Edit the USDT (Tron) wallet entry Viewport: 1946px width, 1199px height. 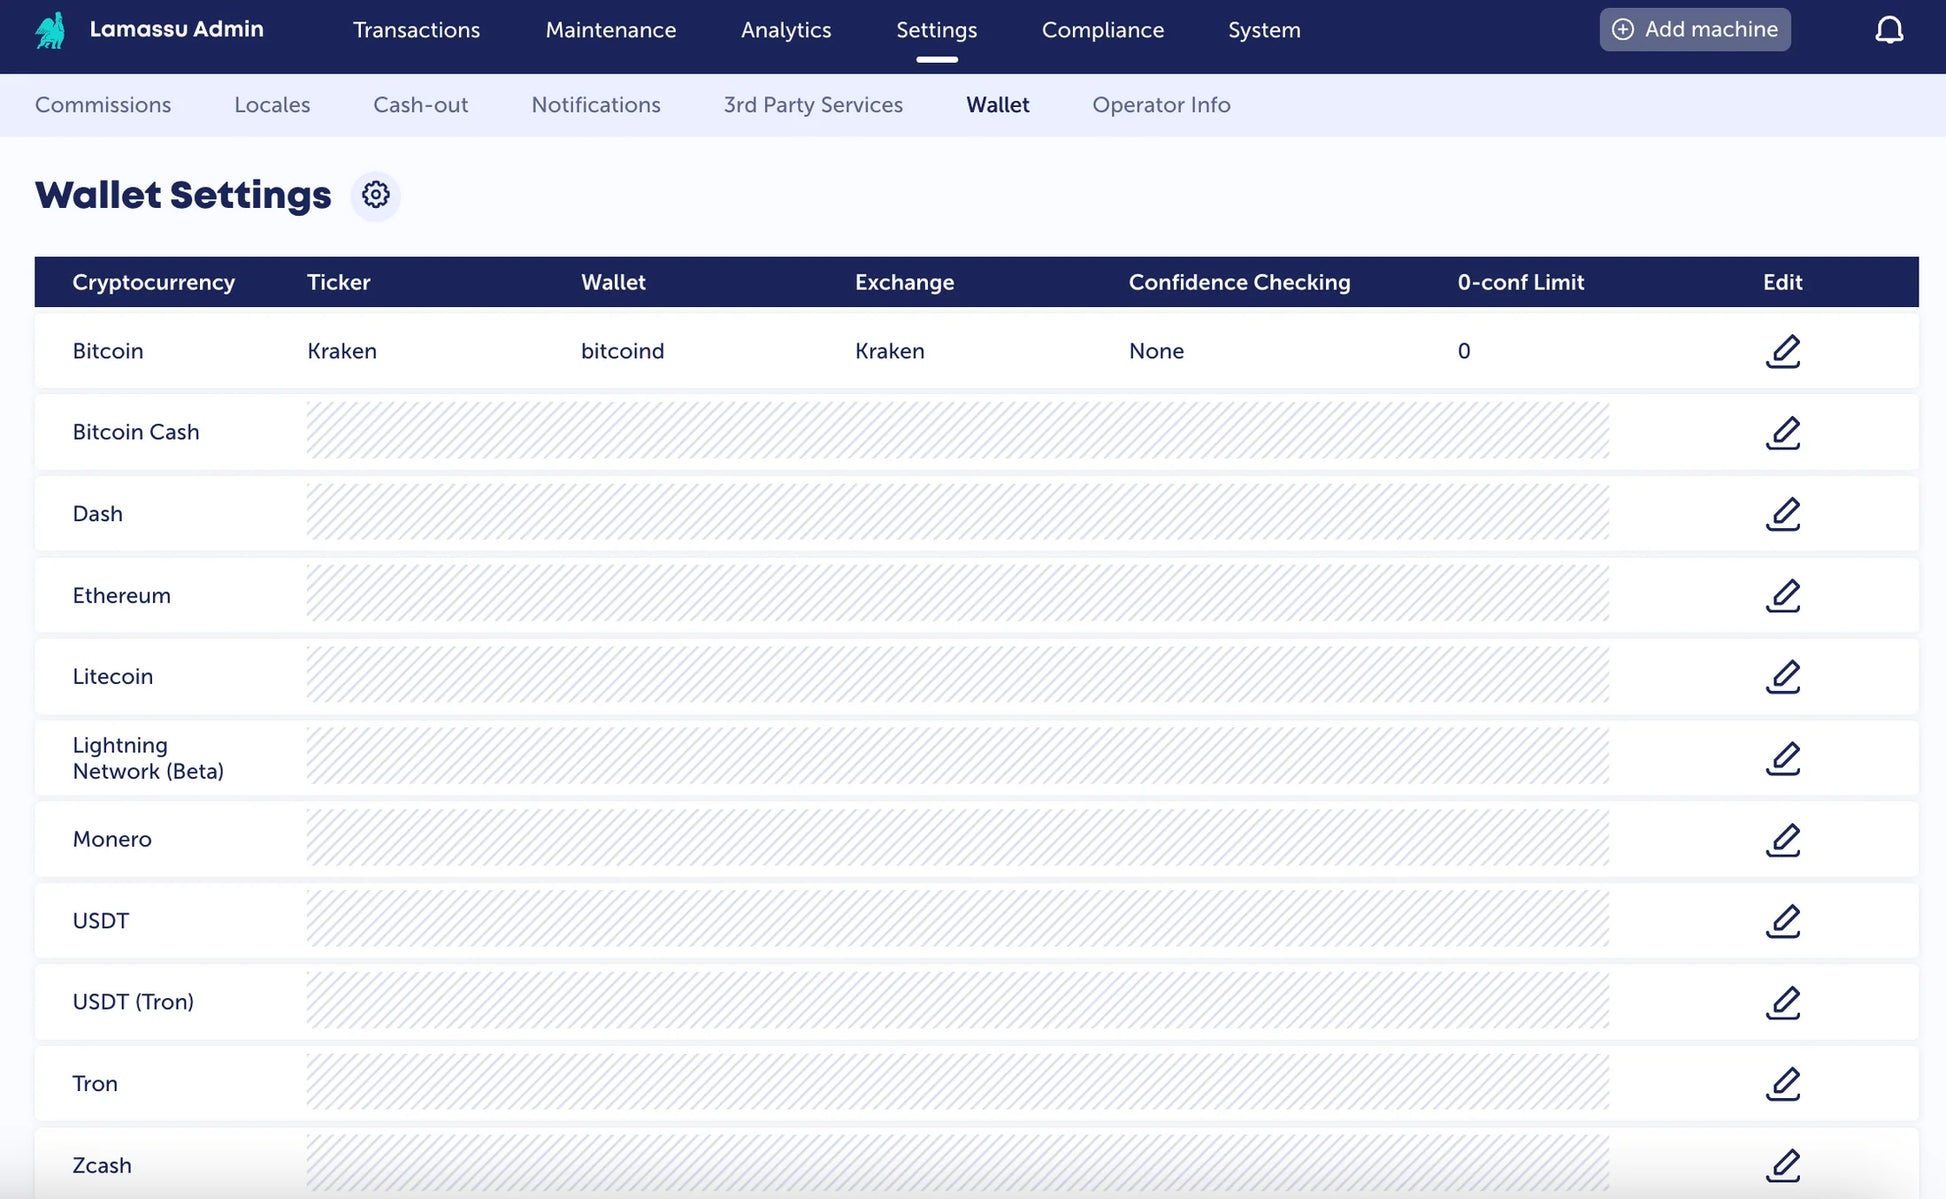(1782, 1003)
